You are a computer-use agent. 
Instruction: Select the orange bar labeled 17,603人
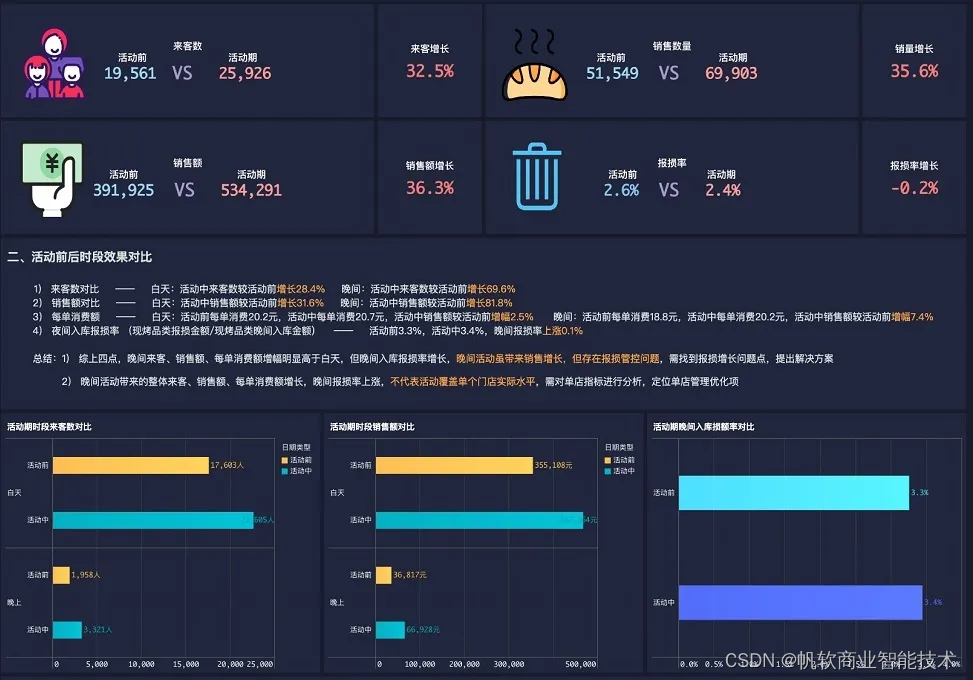tap(131, 465)
